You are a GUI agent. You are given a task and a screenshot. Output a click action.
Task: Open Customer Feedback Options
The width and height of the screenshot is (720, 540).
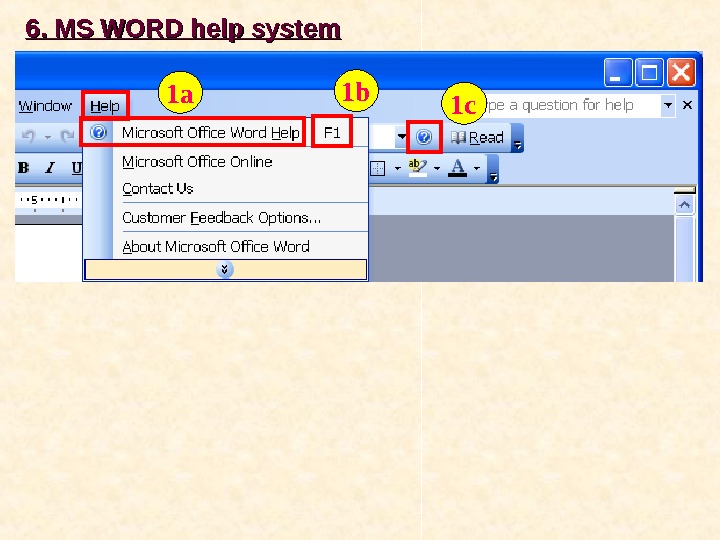(221, 218)
